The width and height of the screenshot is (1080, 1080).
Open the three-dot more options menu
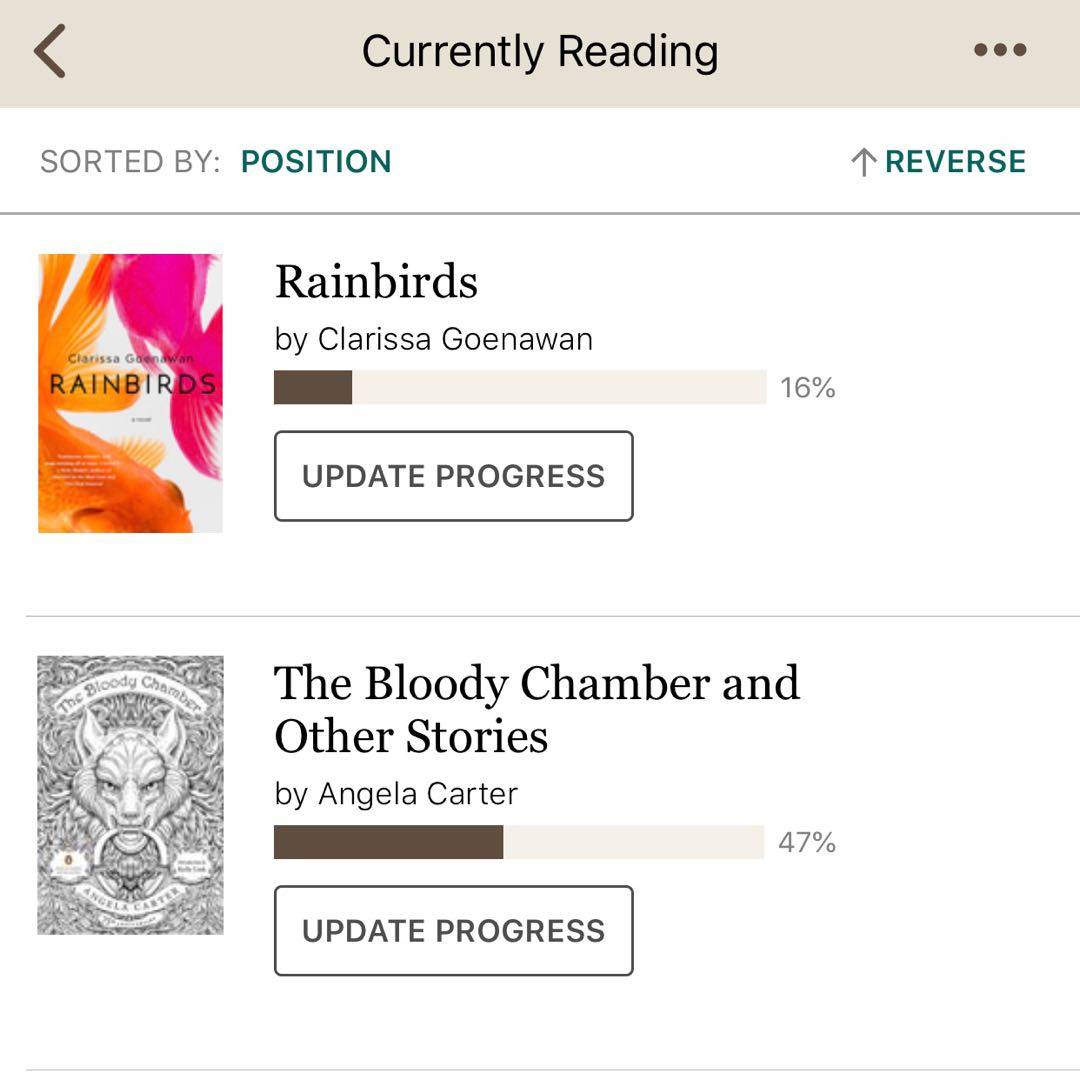pyautogui.click(x=1000, y=50)
